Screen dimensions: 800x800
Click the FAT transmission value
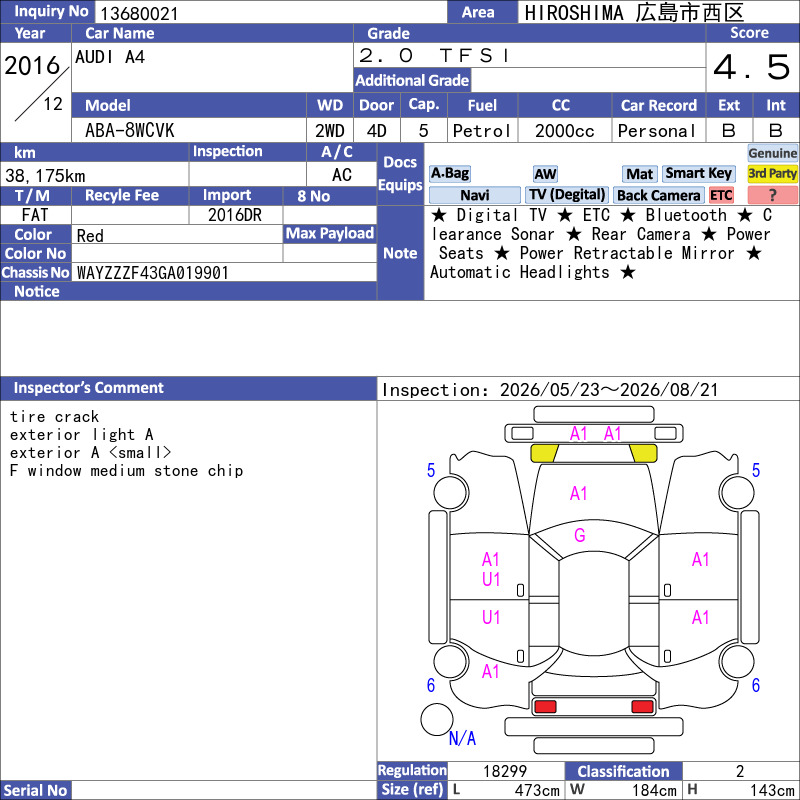pyautogui.click(x=35, y=215)
